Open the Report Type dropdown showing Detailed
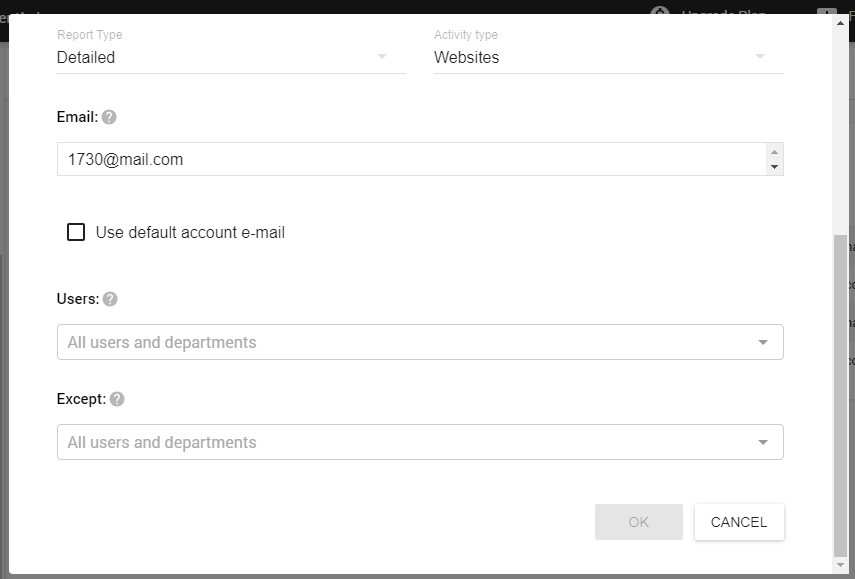Screen dimensions: 855x579 [x=230, y=57]
